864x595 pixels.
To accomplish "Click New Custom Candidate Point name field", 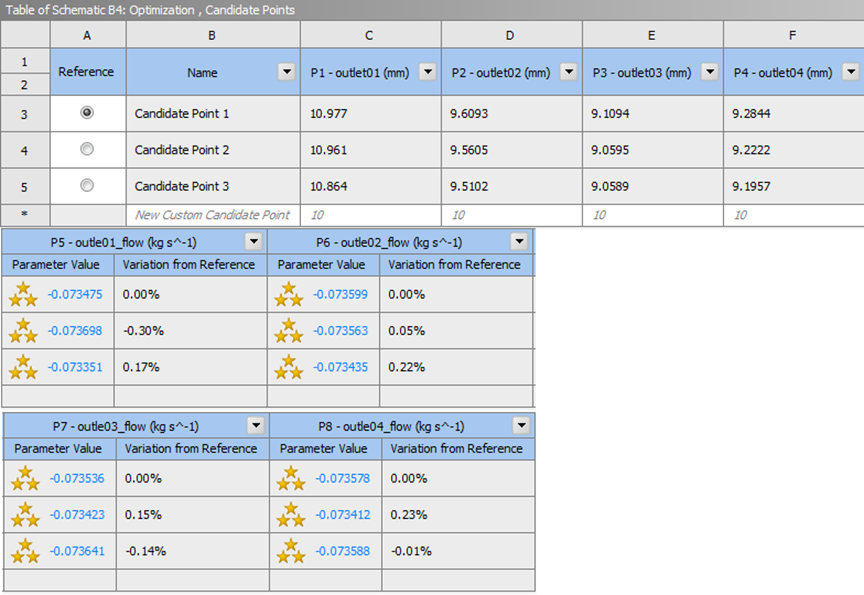I will tap(213, 215).
